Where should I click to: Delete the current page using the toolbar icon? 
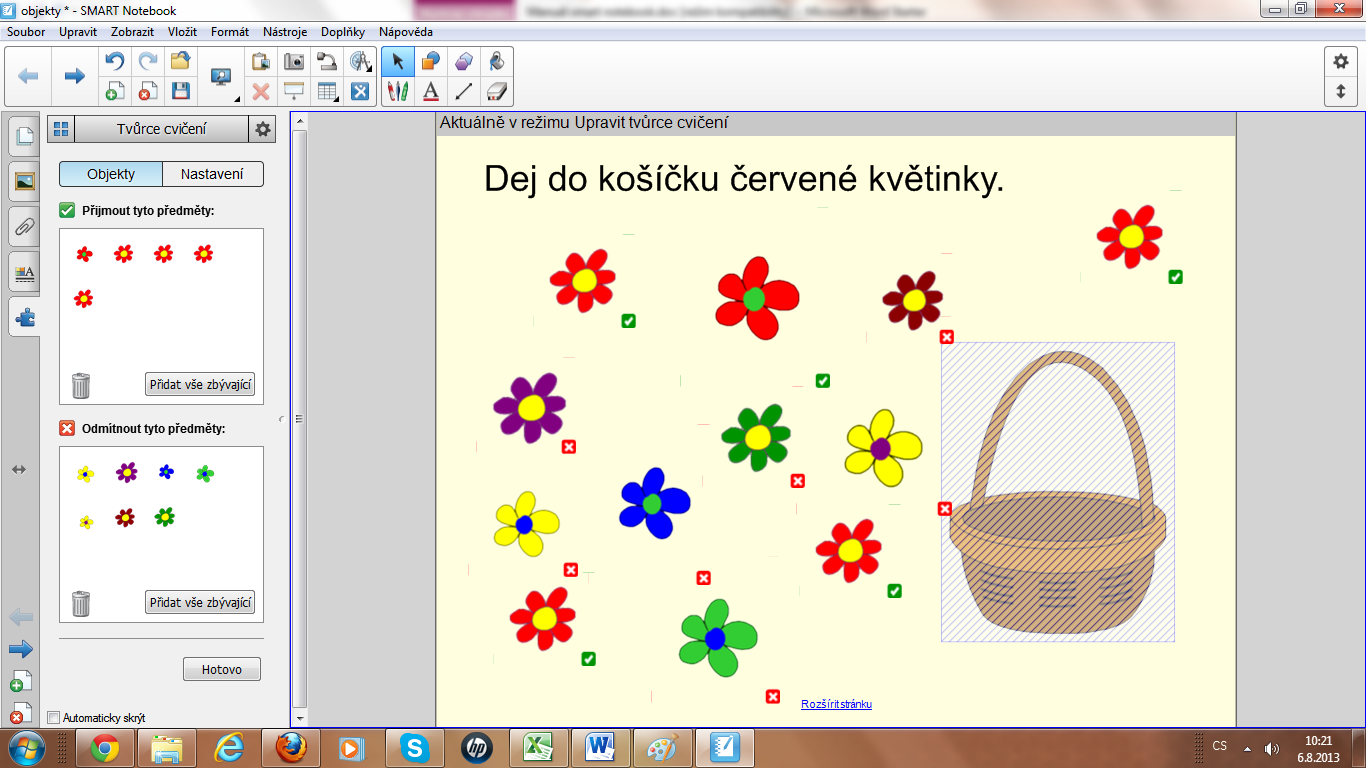(147, 91)
